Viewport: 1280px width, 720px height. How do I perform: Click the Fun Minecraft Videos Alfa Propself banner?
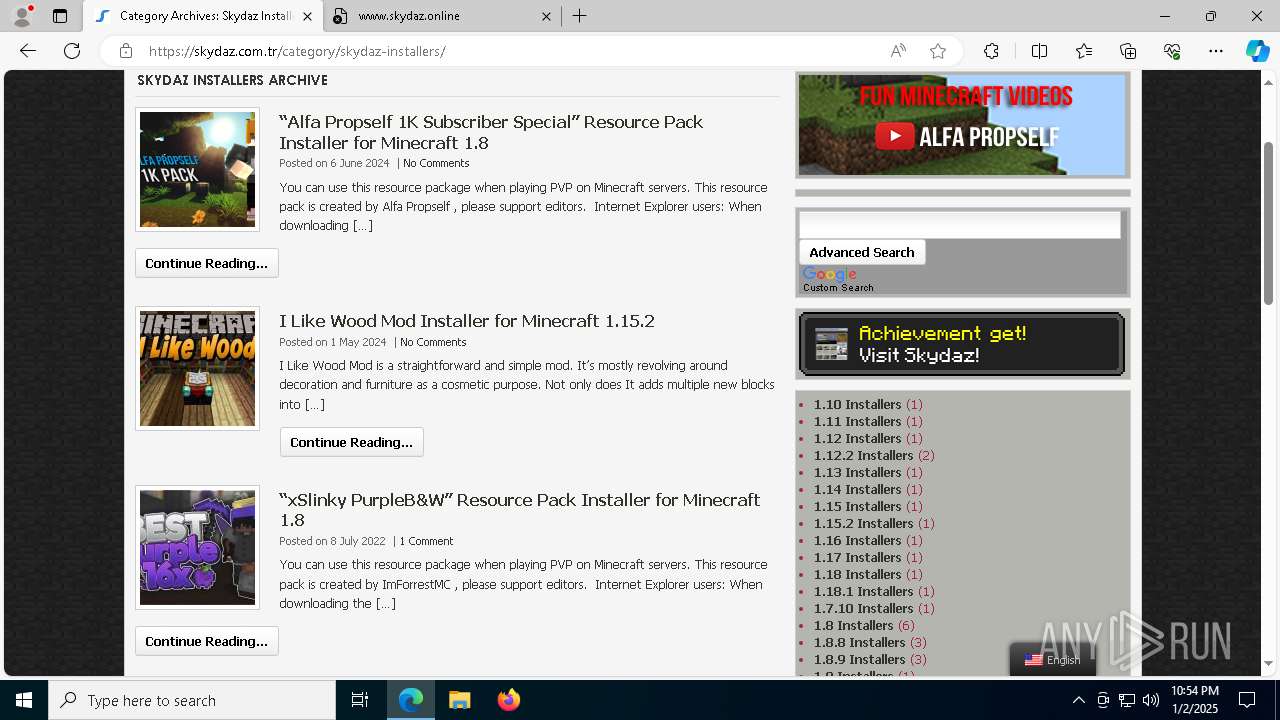[963, 125]
